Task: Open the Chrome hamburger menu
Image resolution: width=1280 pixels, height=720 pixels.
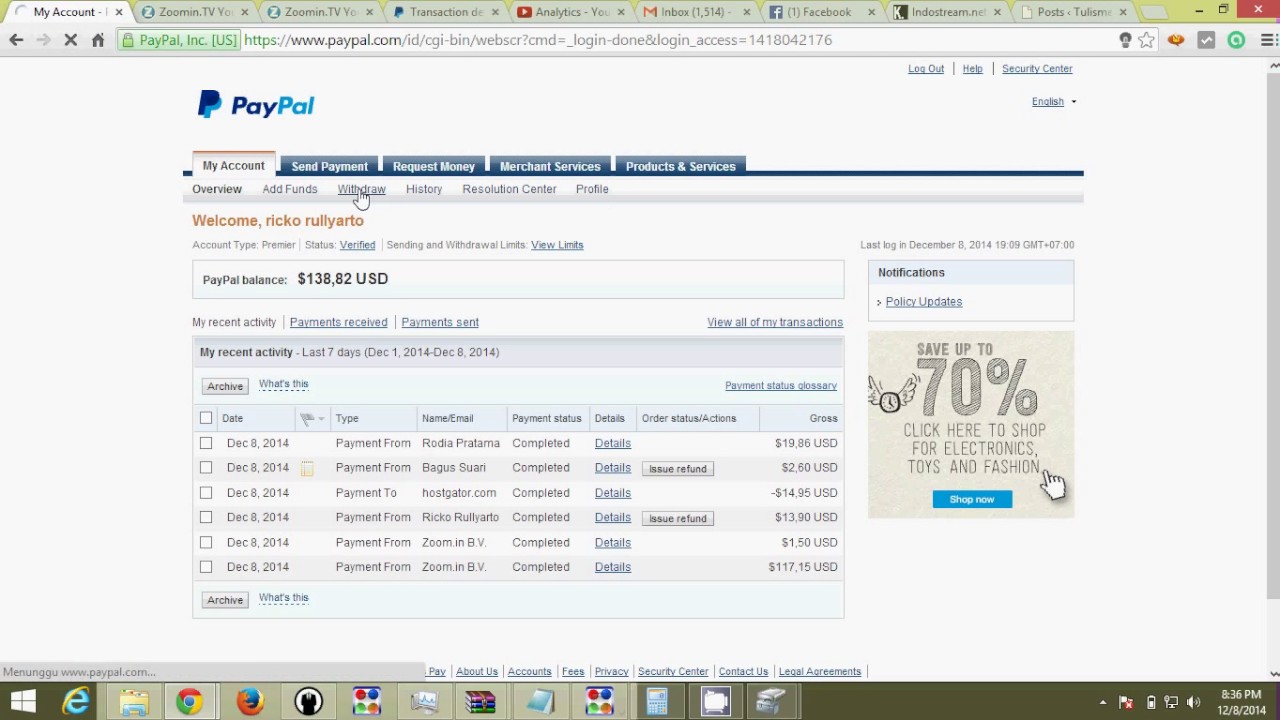Action: tap(1267, 40)
